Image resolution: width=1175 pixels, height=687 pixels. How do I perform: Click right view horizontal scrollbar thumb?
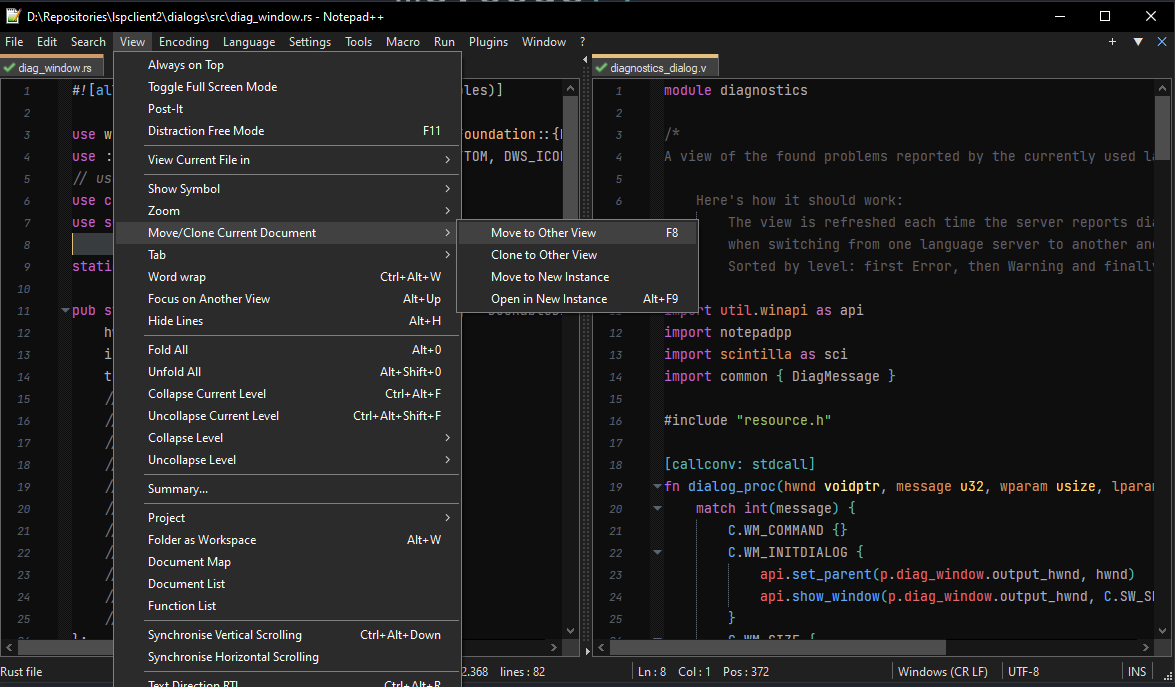point(778,647)
